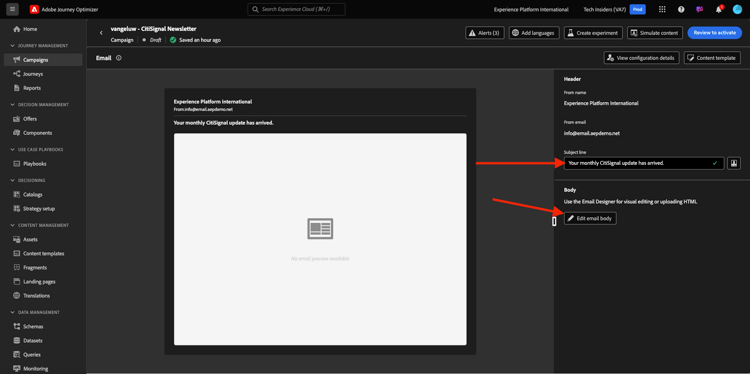Open the Experience Platform International org switcher
This screenshot has height=374, width=750.
(x=531, y=9)
